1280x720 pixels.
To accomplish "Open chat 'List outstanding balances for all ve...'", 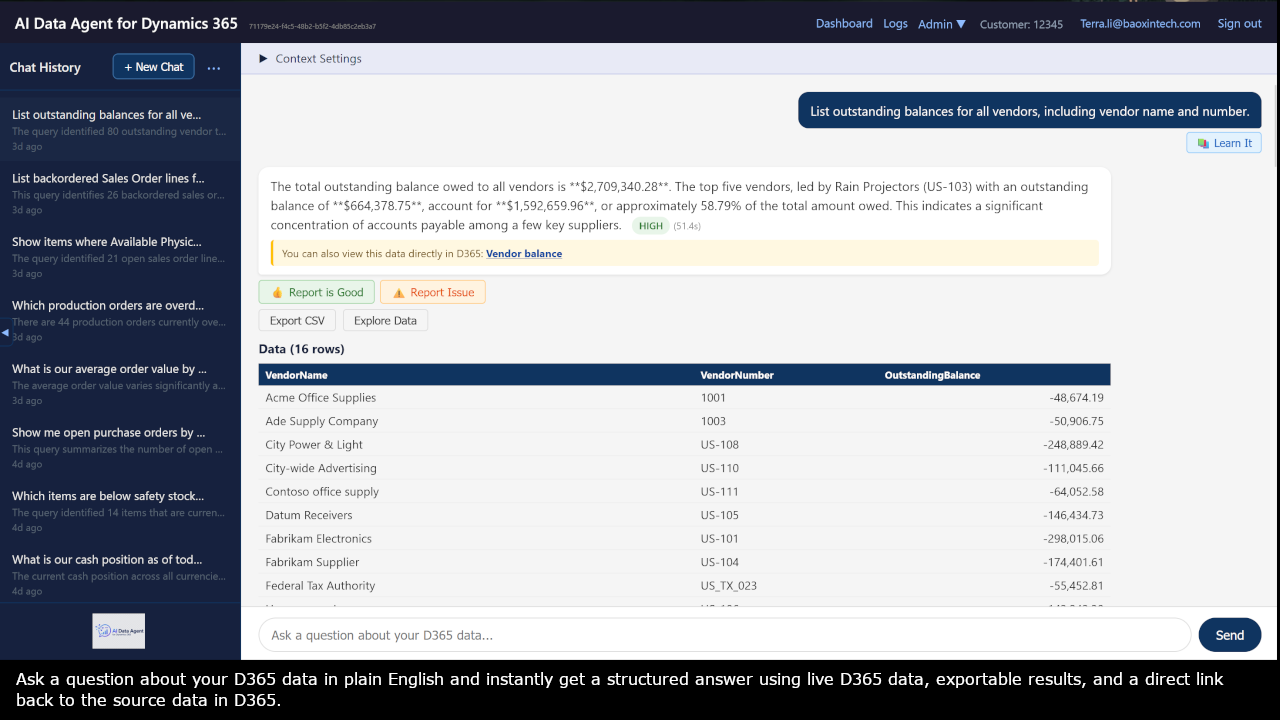I will click(x=120, y=130).
